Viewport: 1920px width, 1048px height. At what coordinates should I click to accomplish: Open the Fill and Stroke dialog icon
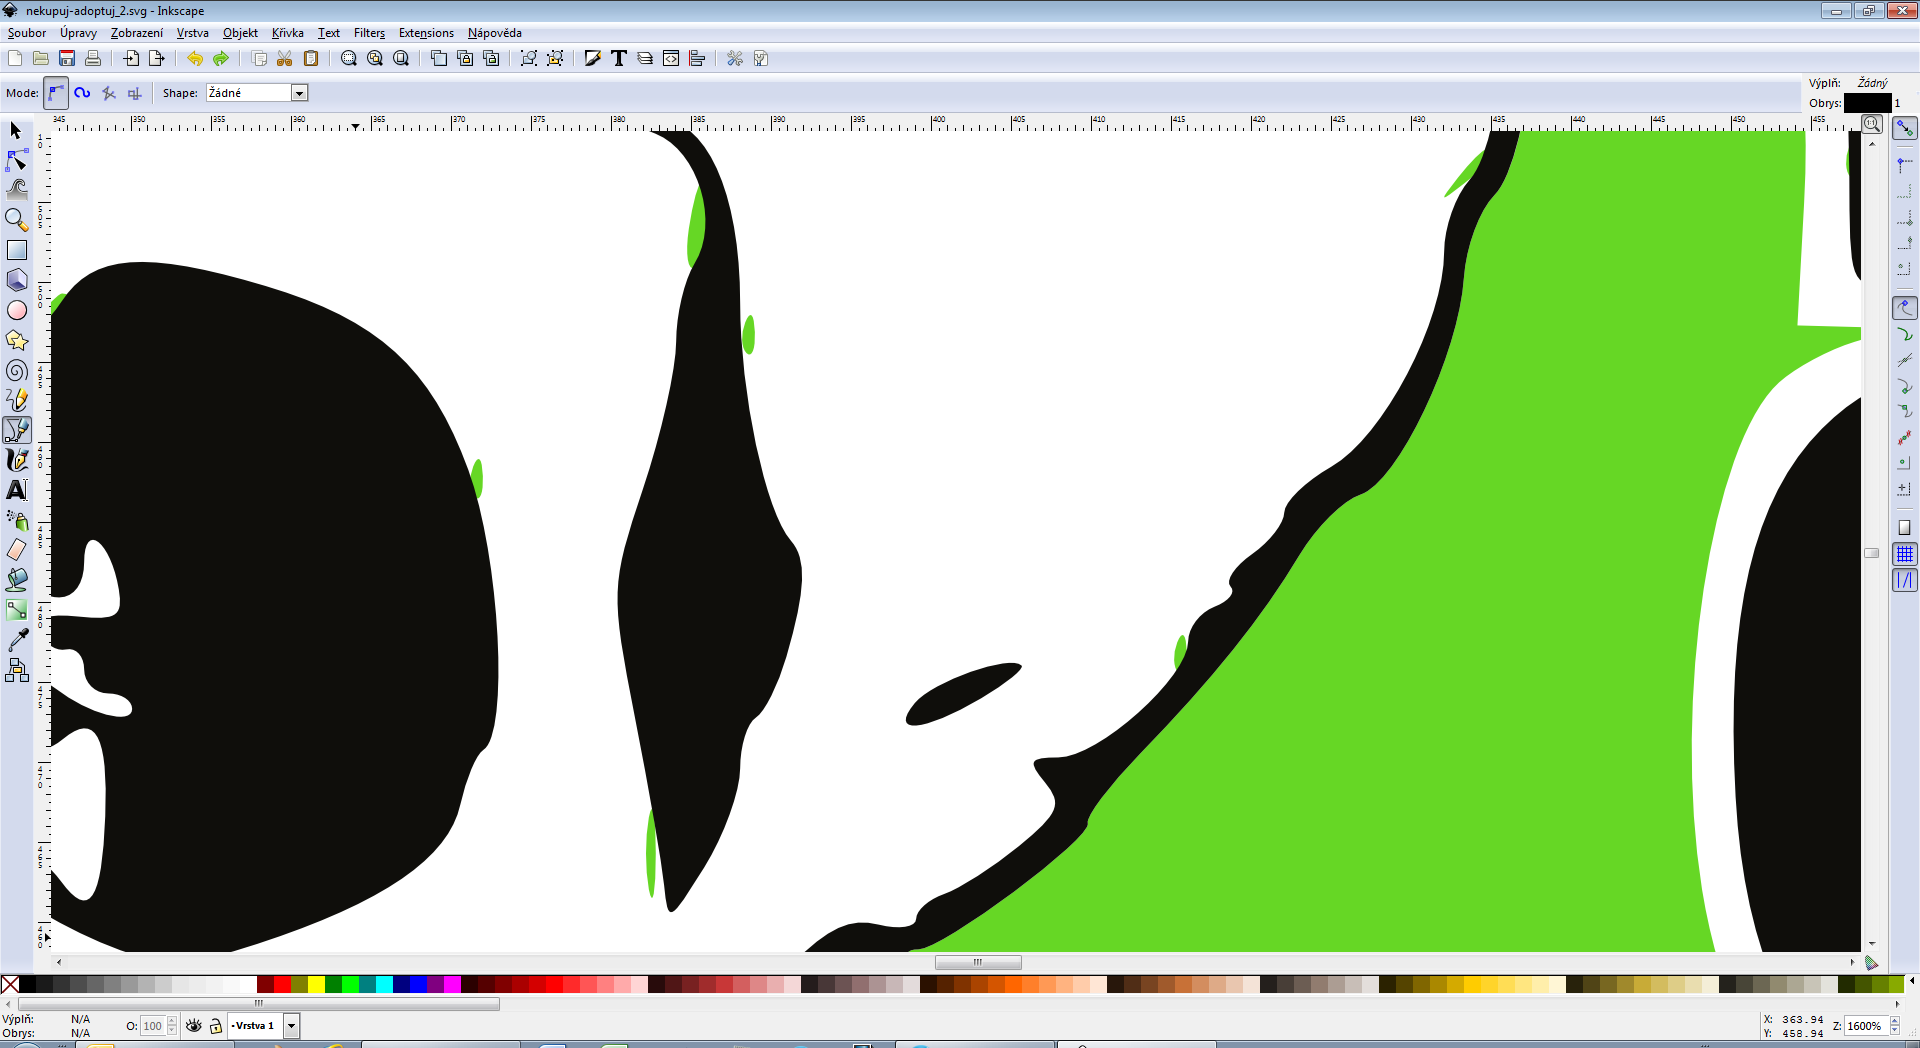coord(593,58)
